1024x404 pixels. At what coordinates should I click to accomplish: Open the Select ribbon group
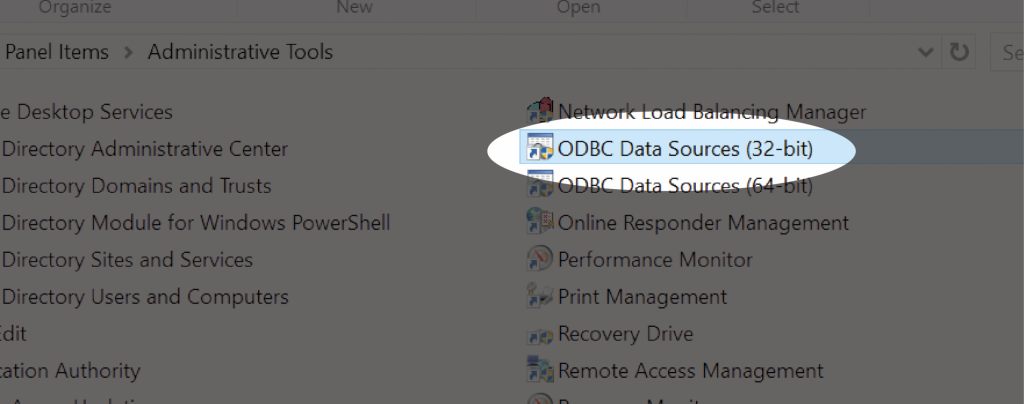[x=775, y=8]
